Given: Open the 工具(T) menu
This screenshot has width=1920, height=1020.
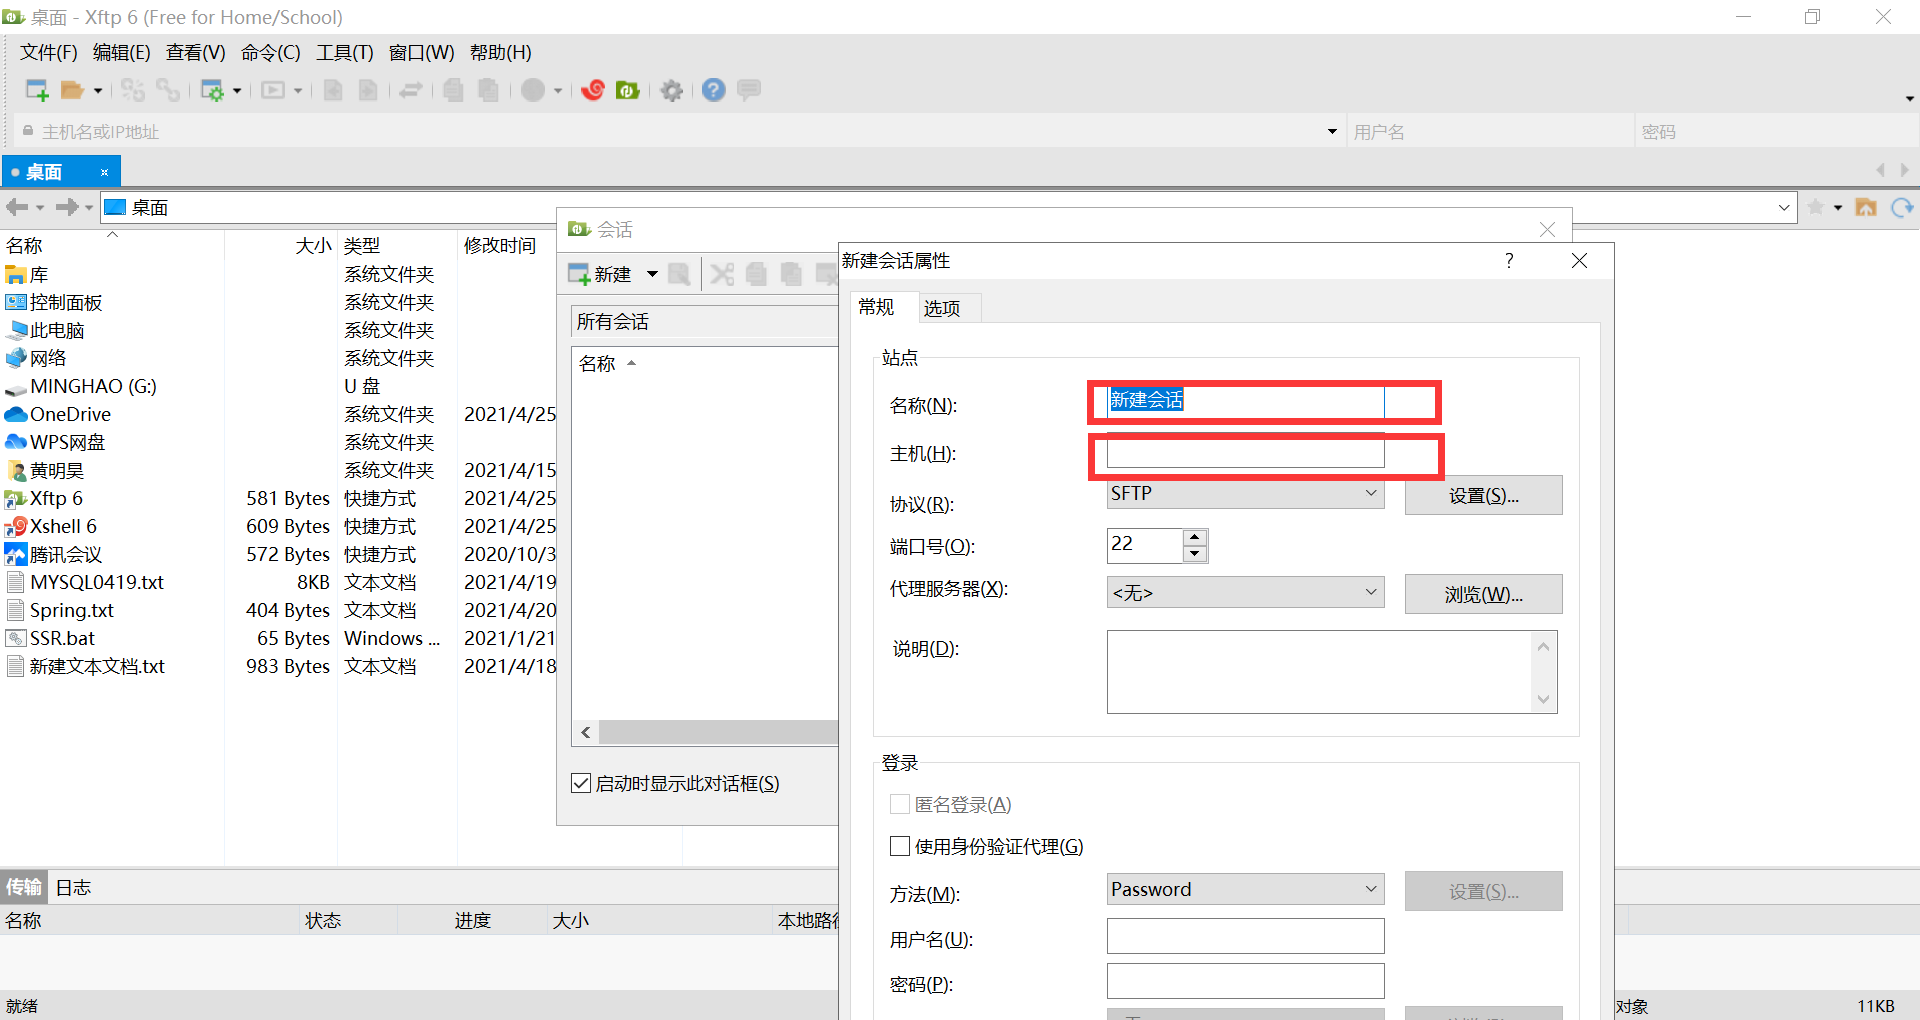Looking at the screenshot, I should pos(345,52).
